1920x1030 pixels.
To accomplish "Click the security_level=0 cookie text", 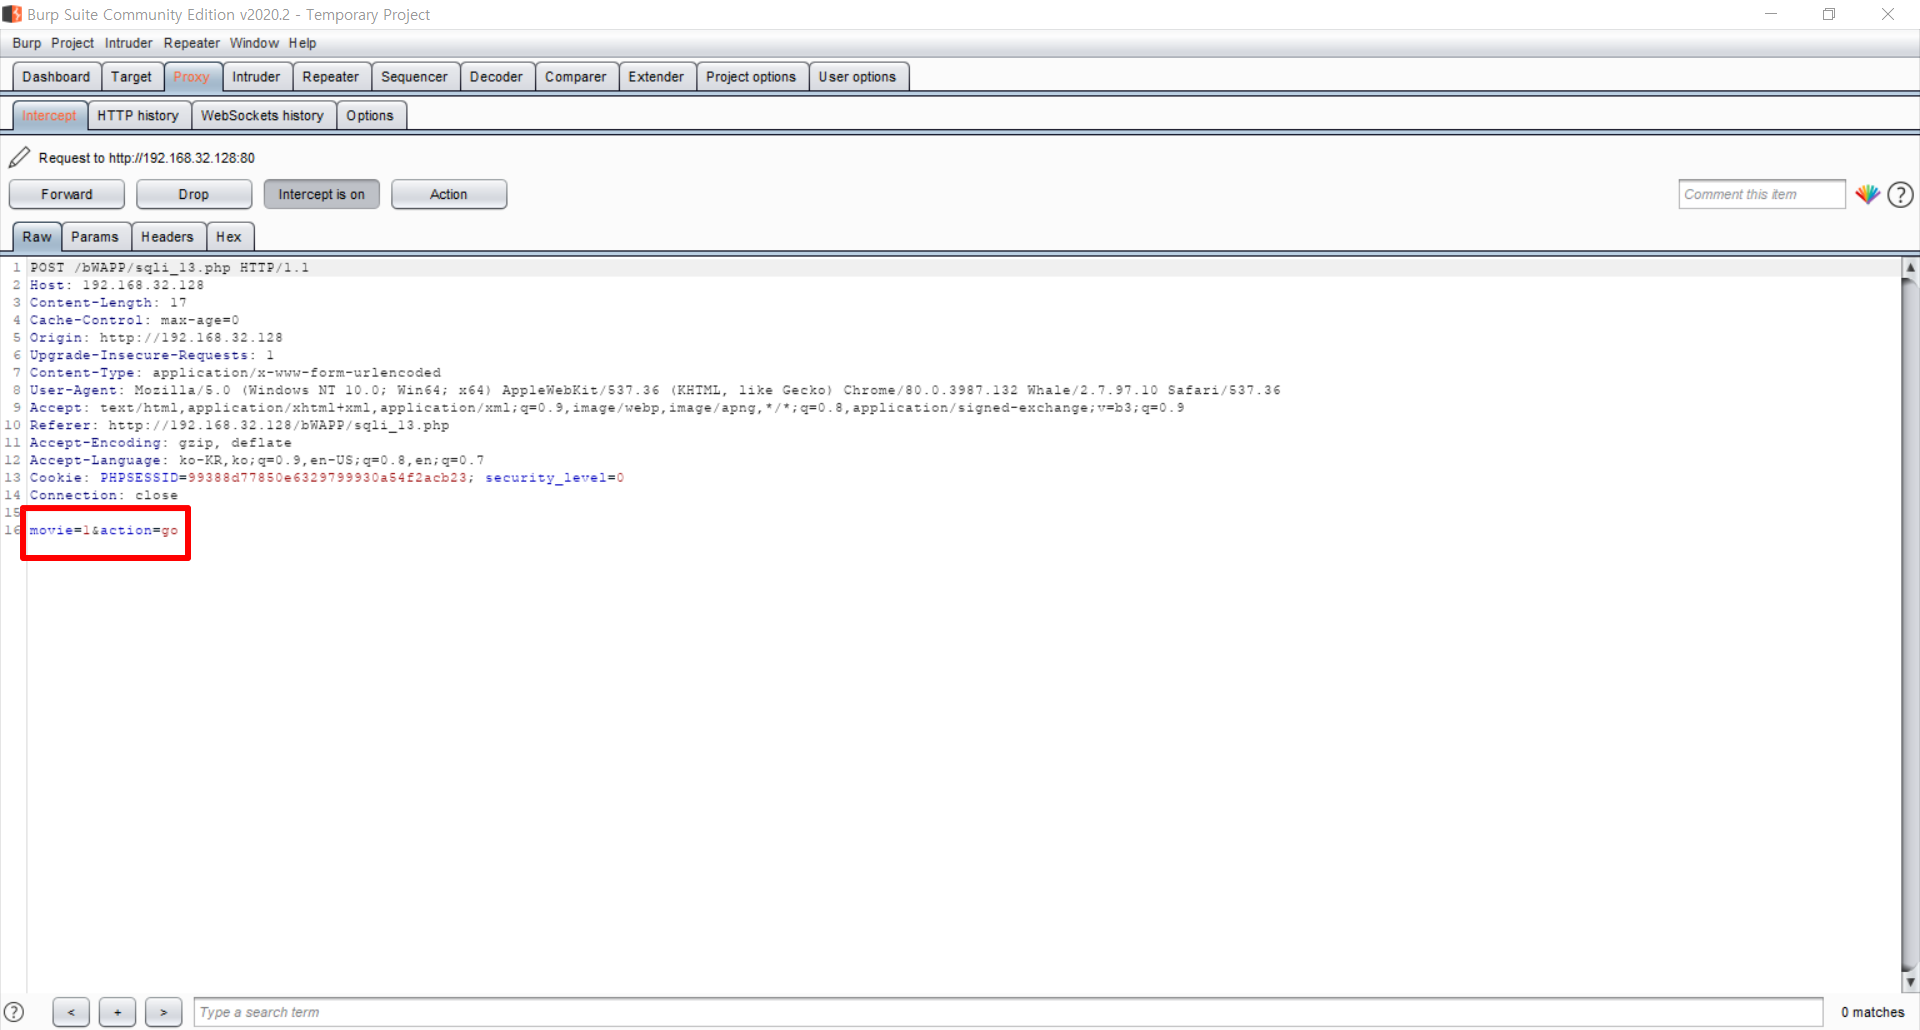I will pos(555,478).
